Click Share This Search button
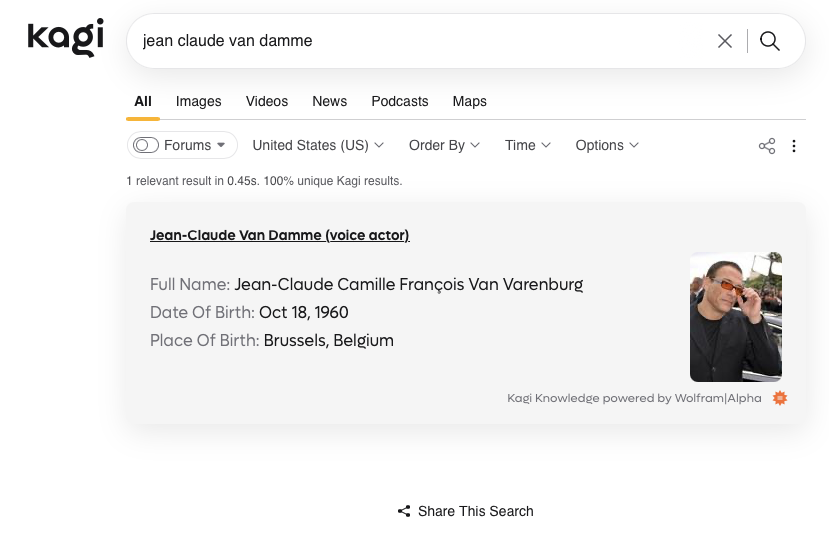829x544 pixels. coord(465,511)
